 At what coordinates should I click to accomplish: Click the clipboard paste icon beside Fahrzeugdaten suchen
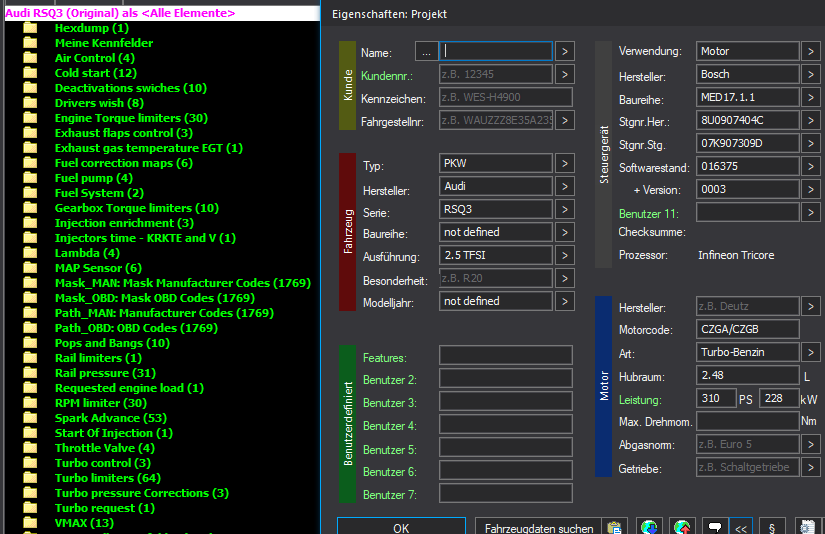click(x=614, y=527)
